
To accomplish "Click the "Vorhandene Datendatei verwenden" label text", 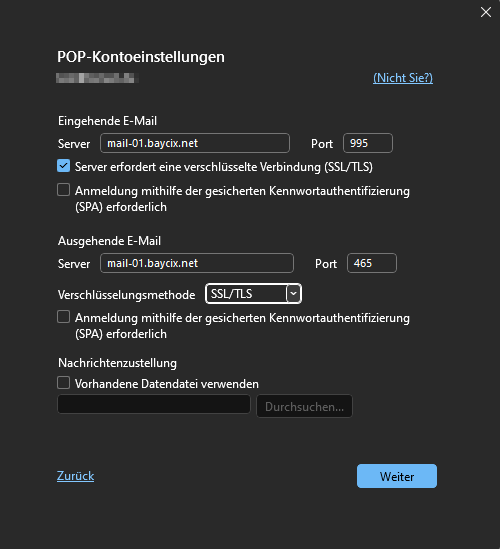I will [167, 384].
